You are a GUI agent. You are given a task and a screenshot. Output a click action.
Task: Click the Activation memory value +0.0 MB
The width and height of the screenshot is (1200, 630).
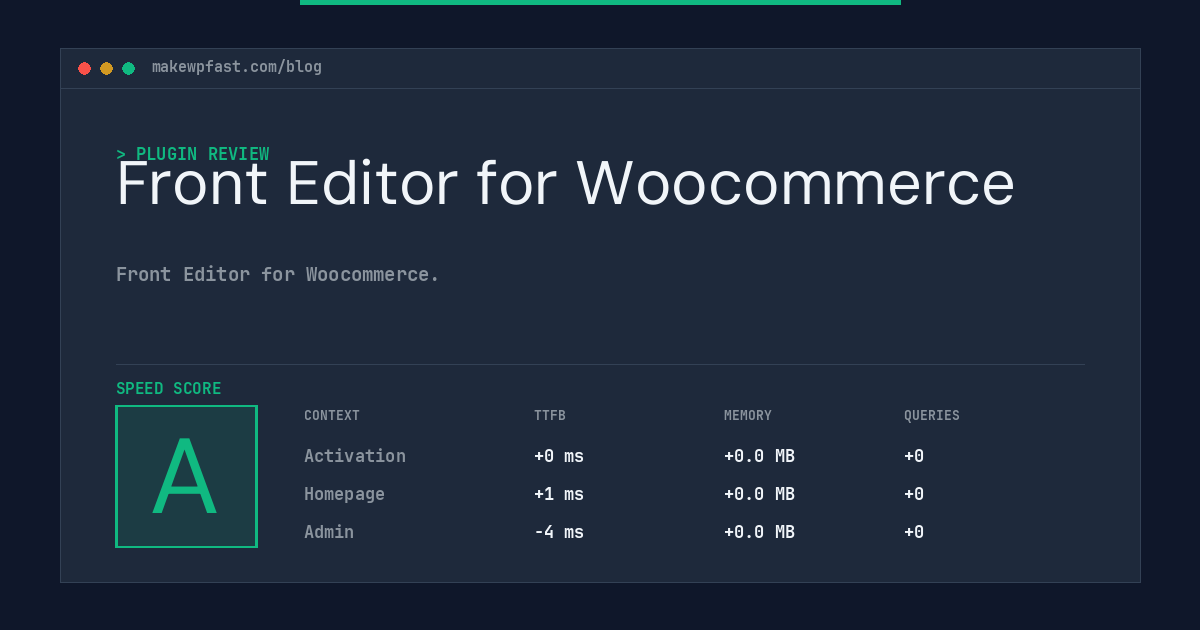click(760, 456)
